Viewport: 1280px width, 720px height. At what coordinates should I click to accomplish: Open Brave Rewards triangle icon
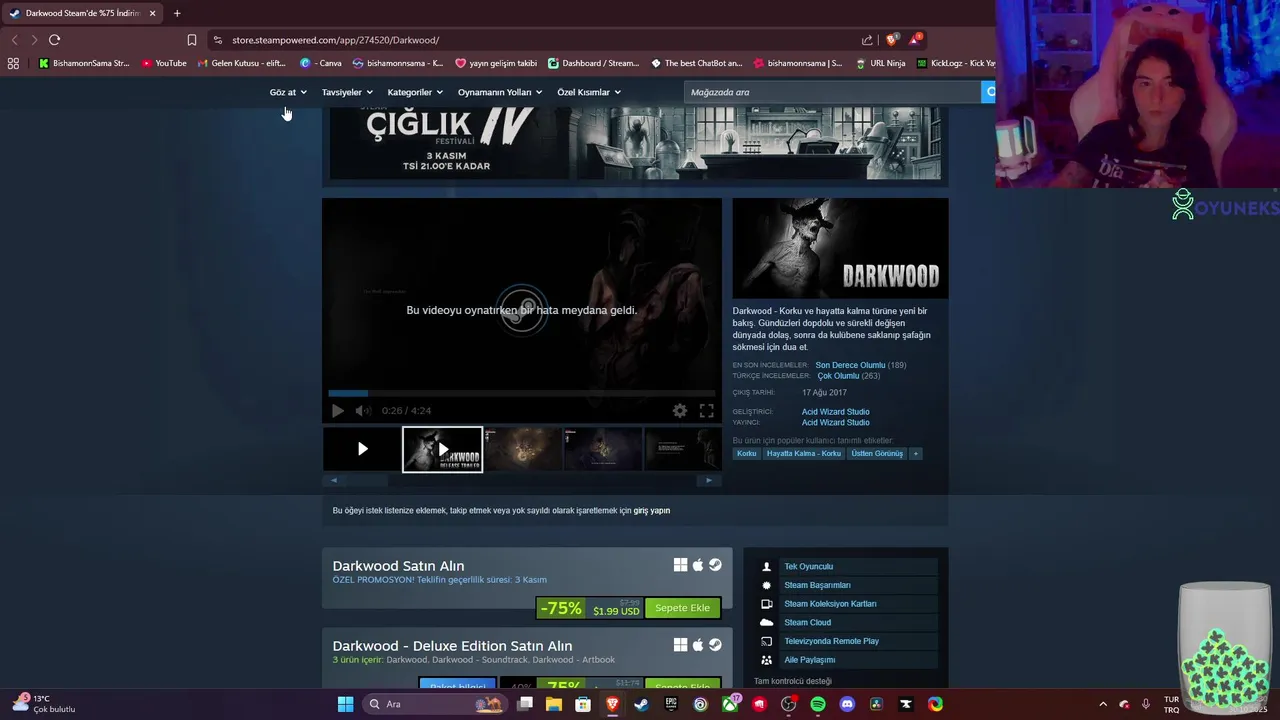(916, 40)
